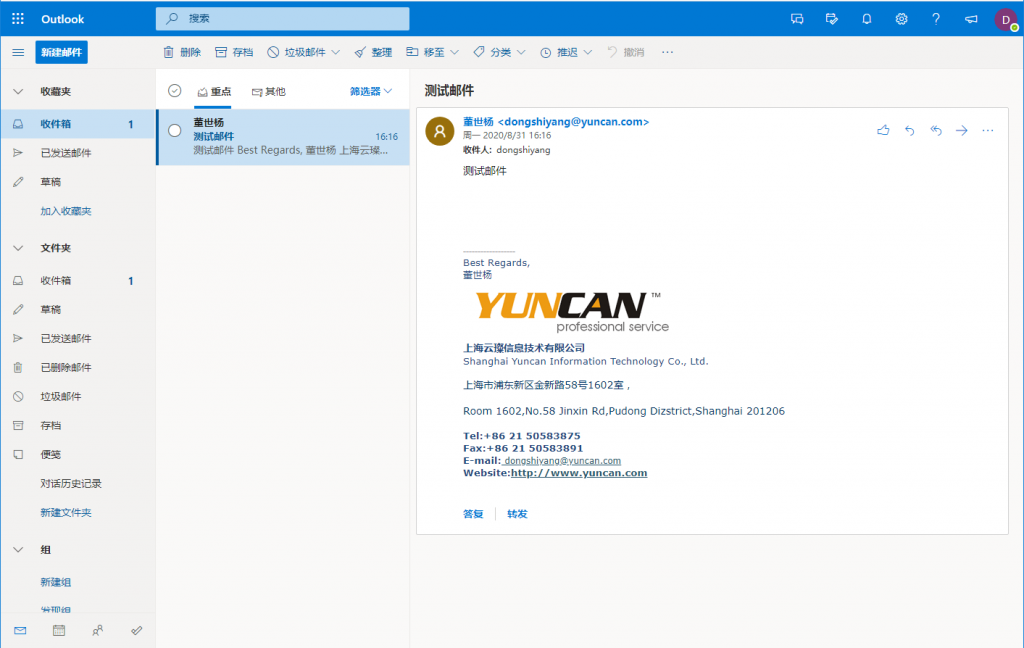This screenshot has height=648, width=1024.
Task: Collapse the Favorites (收藏夹) section
Action: coord(18,91)
